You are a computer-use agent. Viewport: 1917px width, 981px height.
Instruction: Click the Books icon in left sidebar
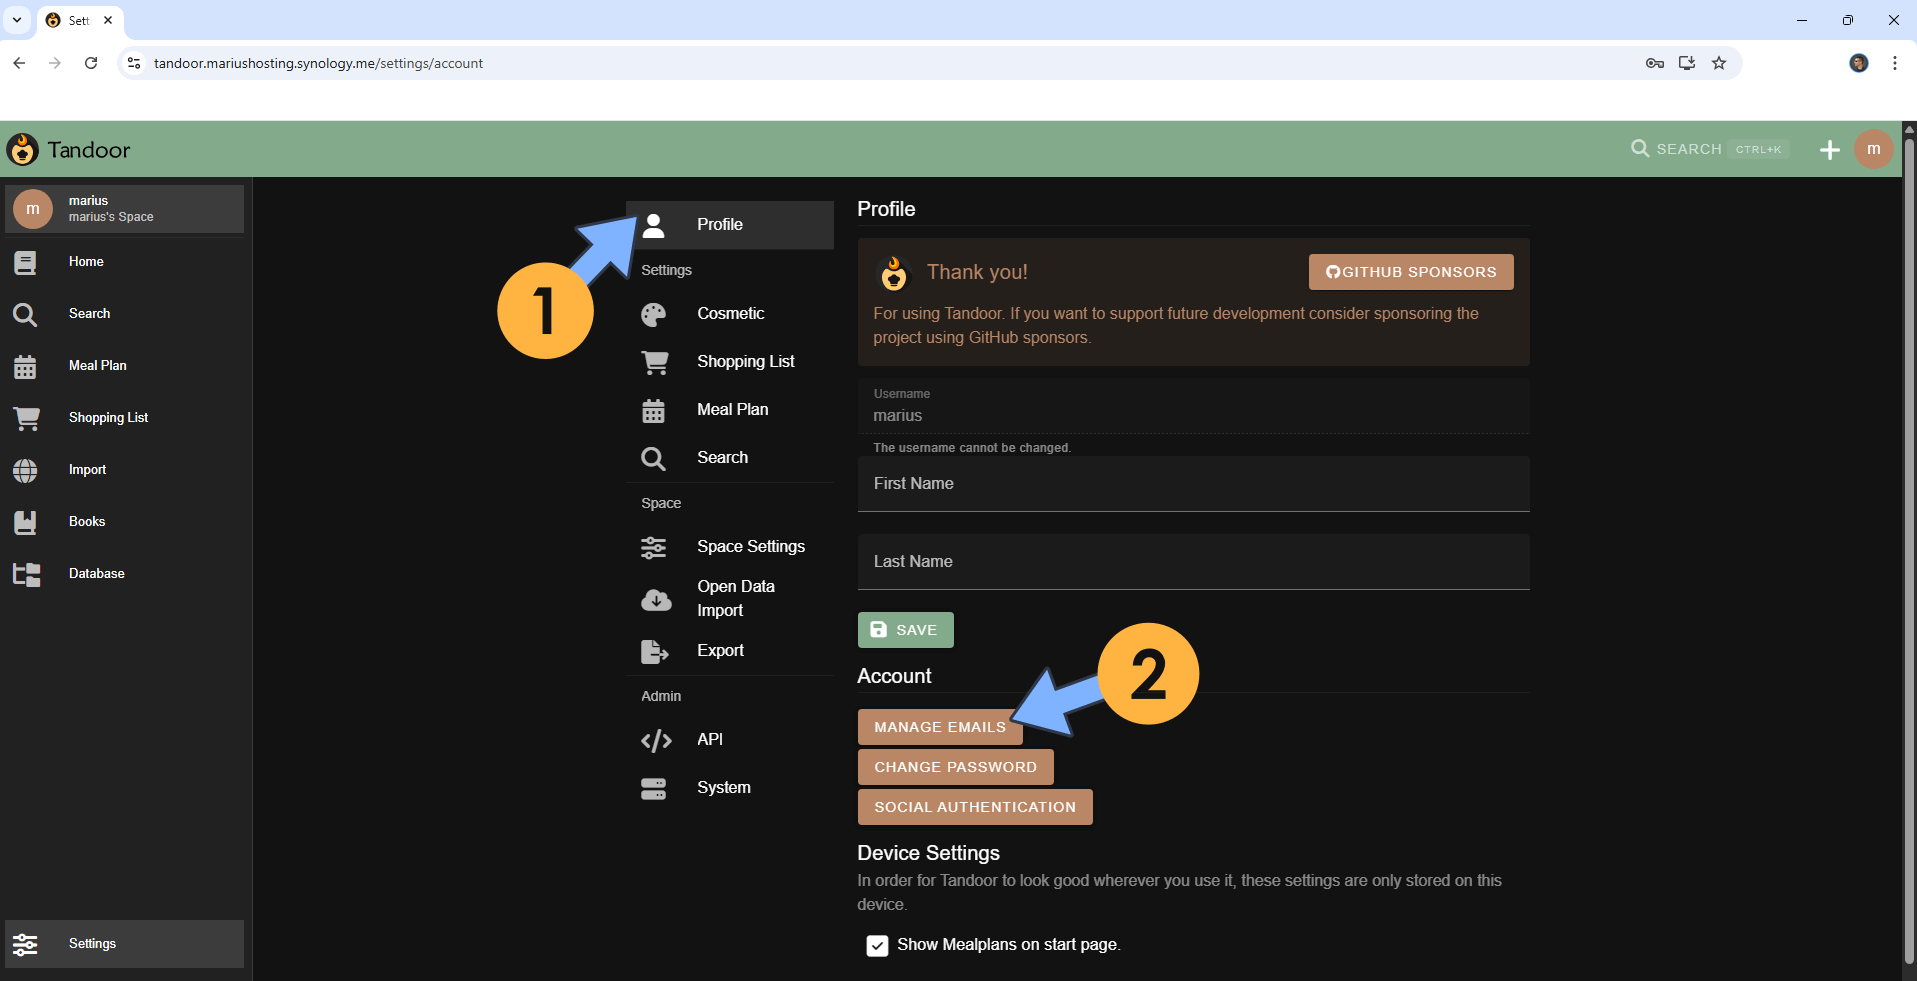pyautogui.click(x=25, y=522)
